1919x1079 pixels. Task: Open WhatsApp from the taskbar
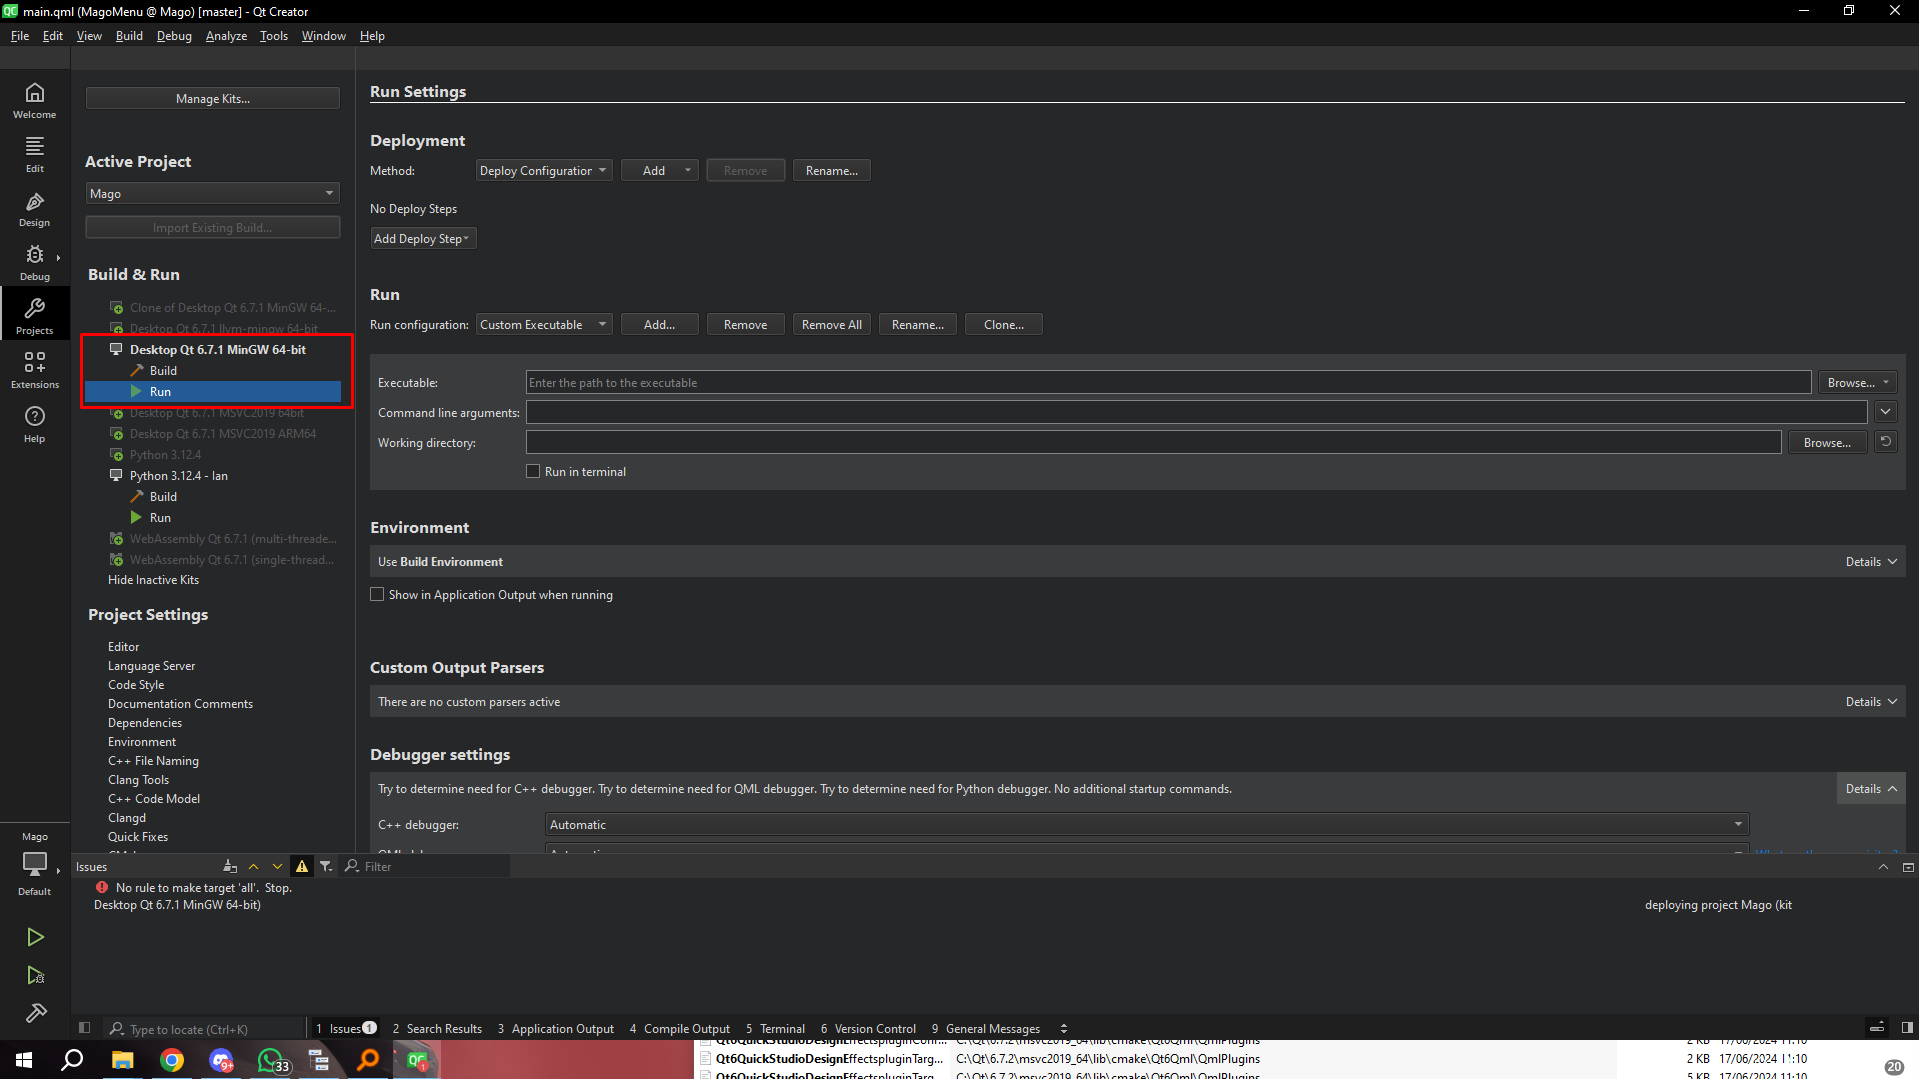tap(271, 1060)
